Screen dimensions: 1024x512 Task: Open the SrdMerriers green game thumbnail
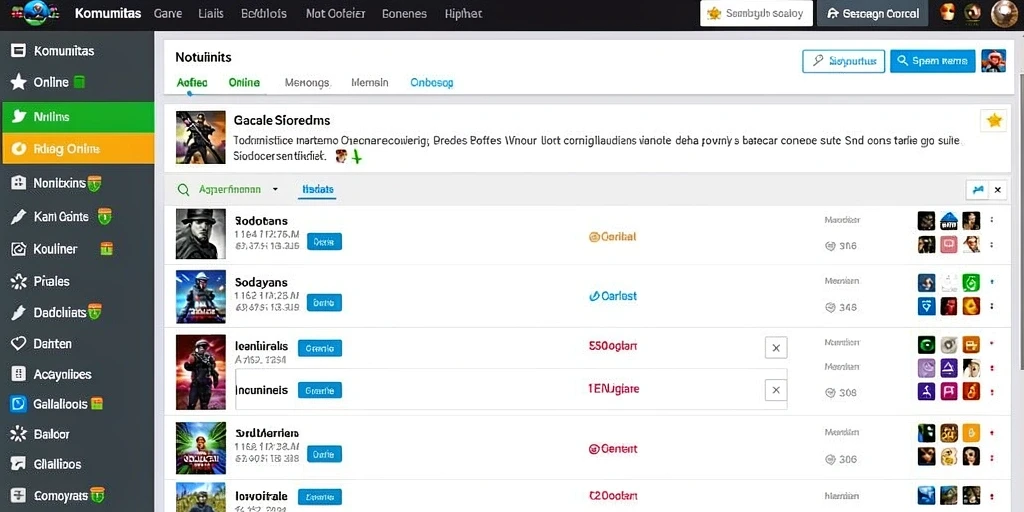click(x=200, y=448)
